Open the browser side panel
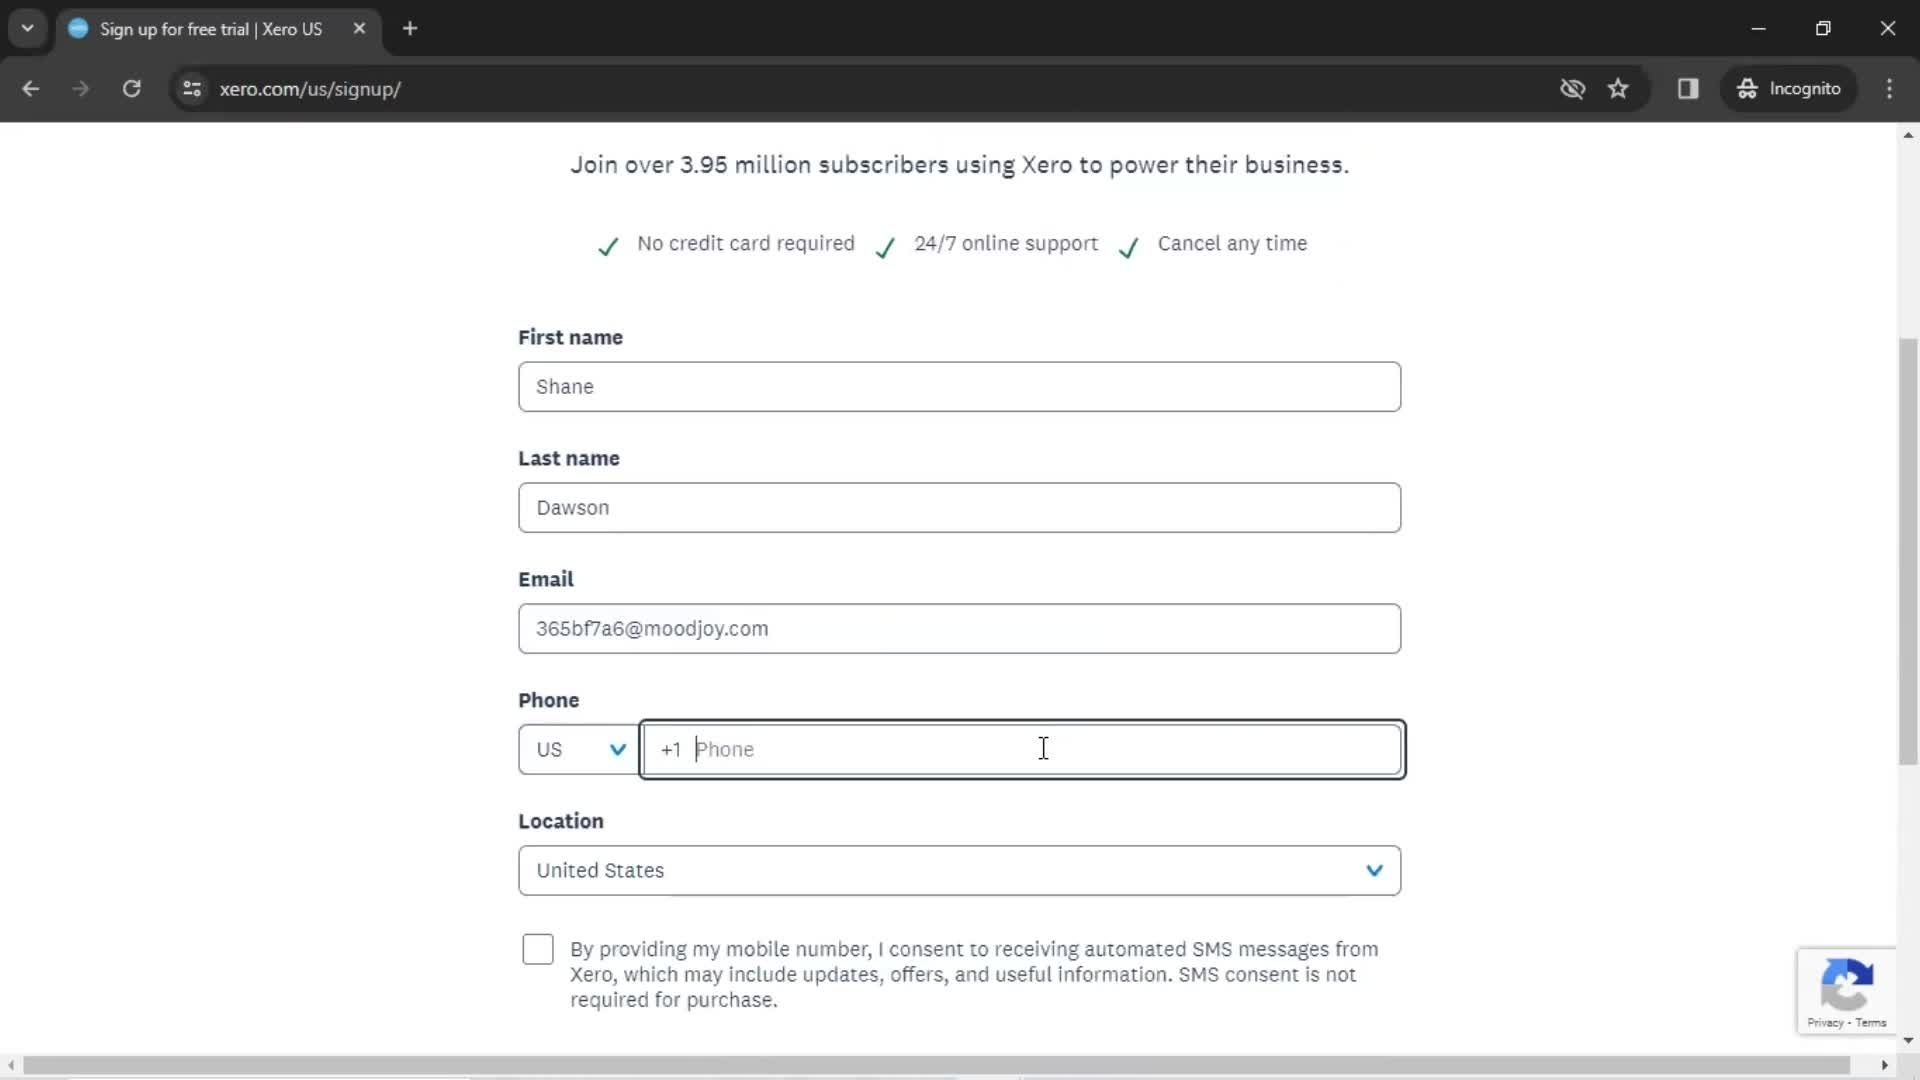Screen dimensions: 1920x1080 (x=1688, y=88)
